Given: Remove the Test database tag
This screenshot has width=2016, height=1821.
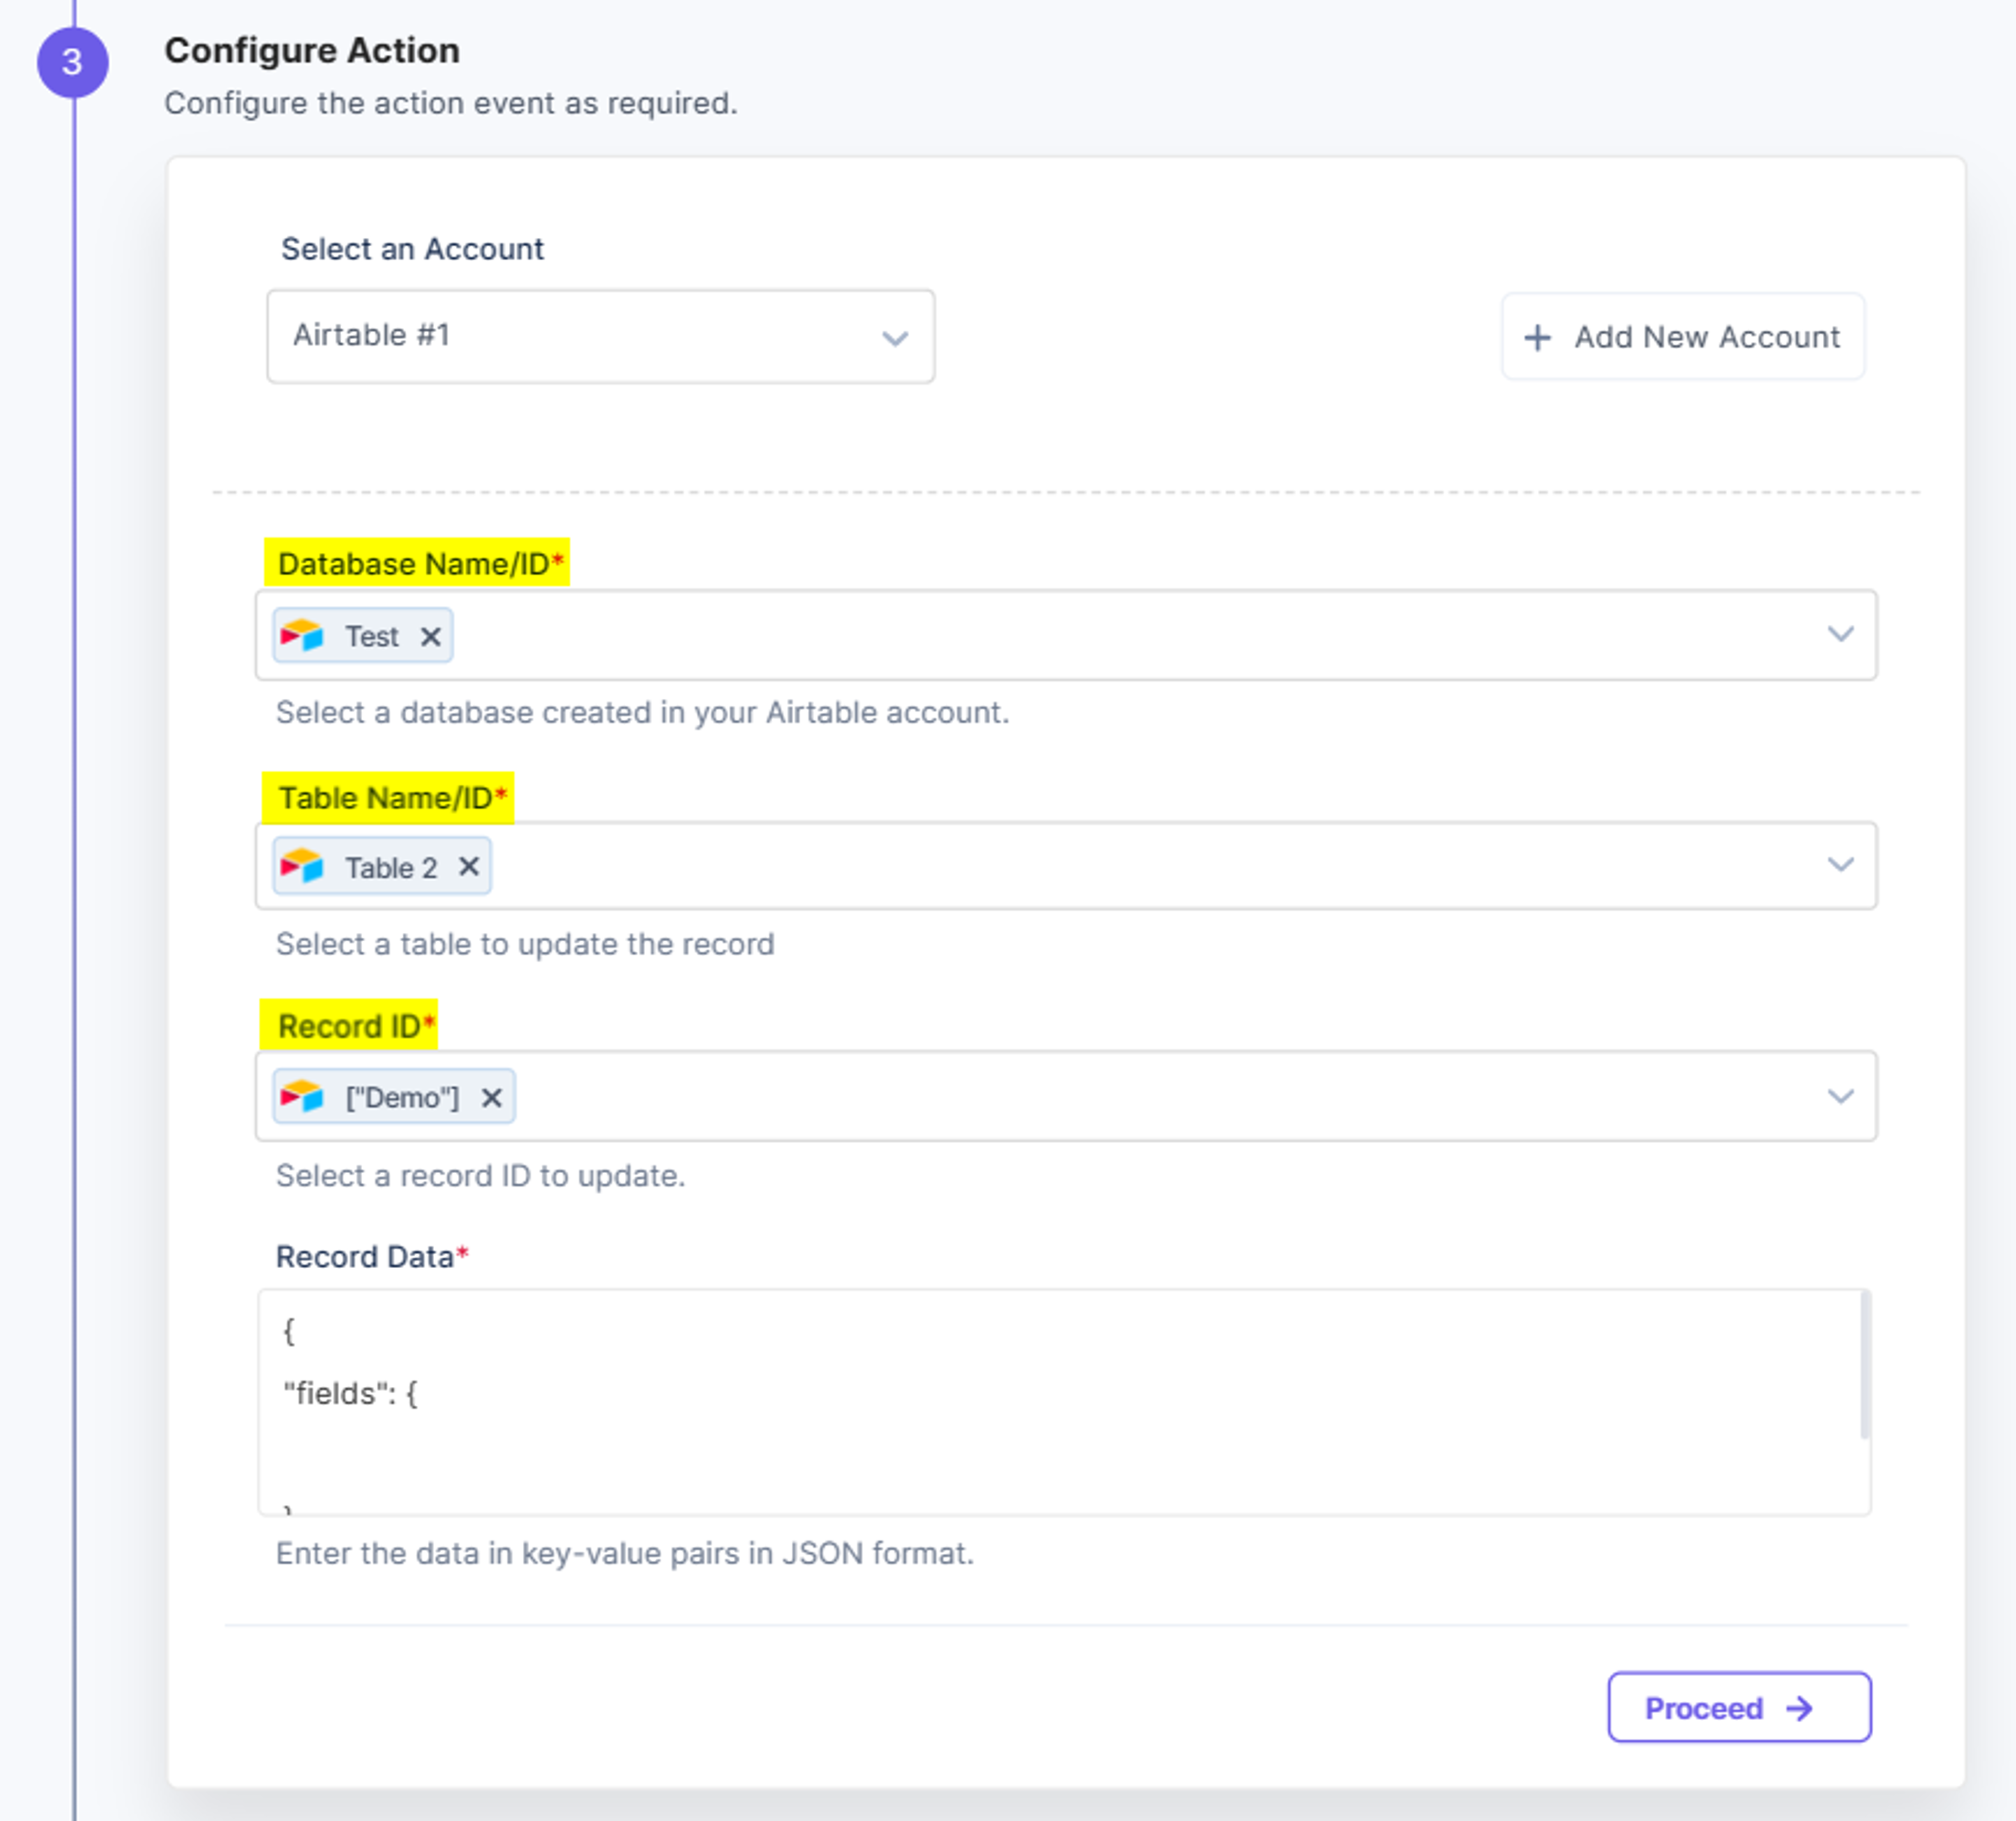Looking at the screenshot, I should tap(430, 636).
